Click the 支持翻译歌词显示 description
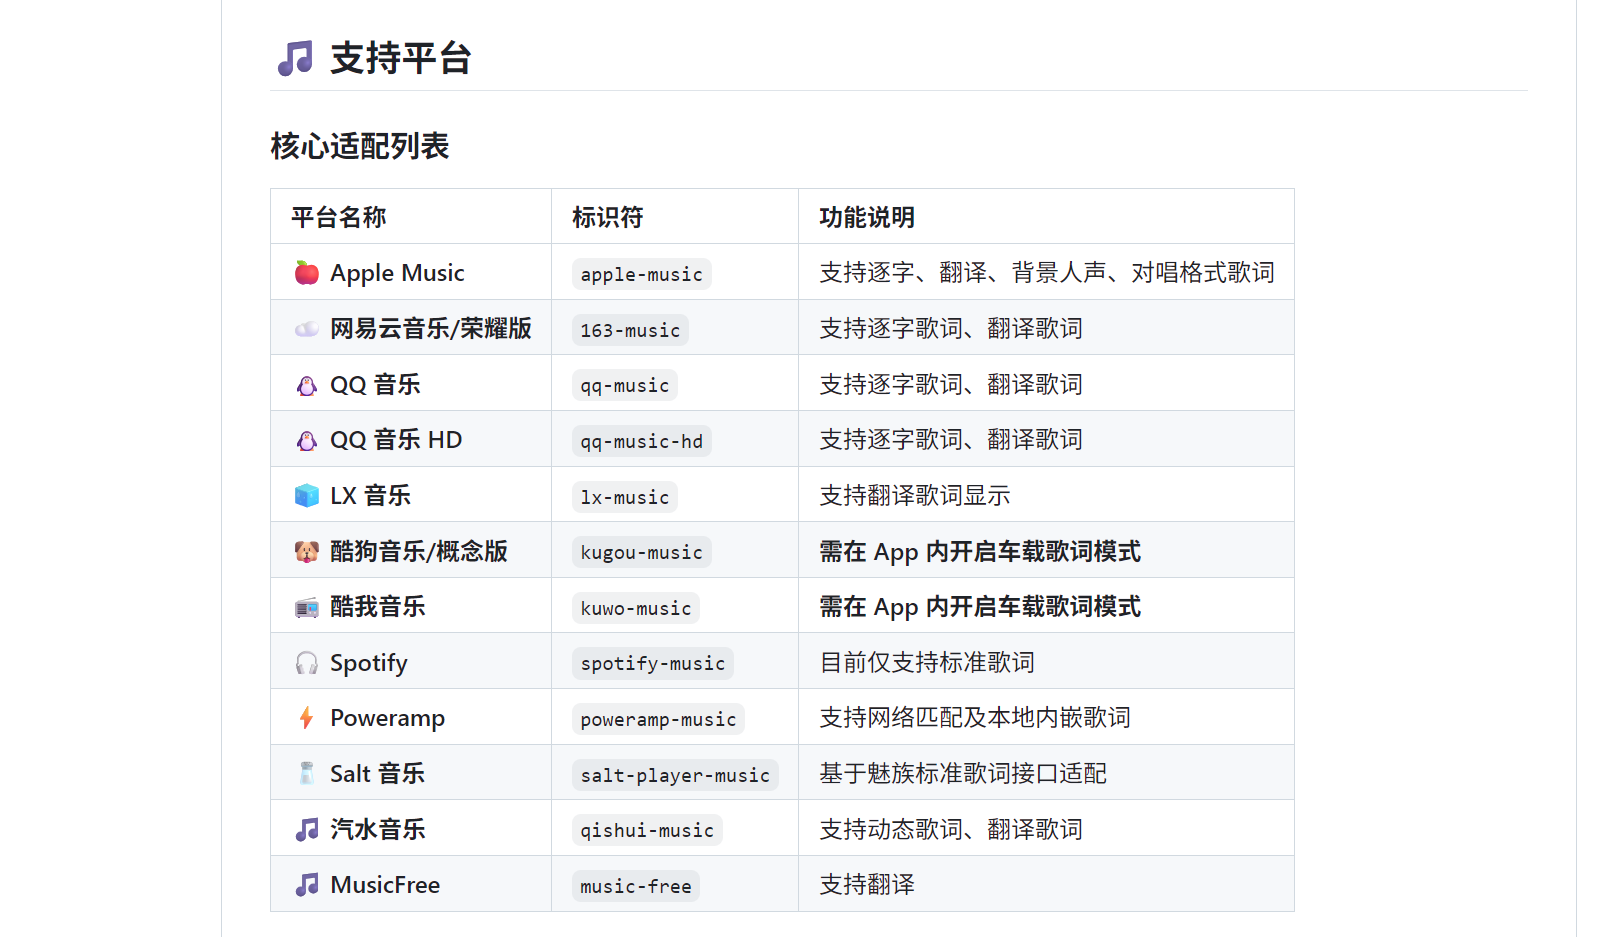Image resolution: width=1601 pixels, height=937 pixels. (x=915, y=496)
